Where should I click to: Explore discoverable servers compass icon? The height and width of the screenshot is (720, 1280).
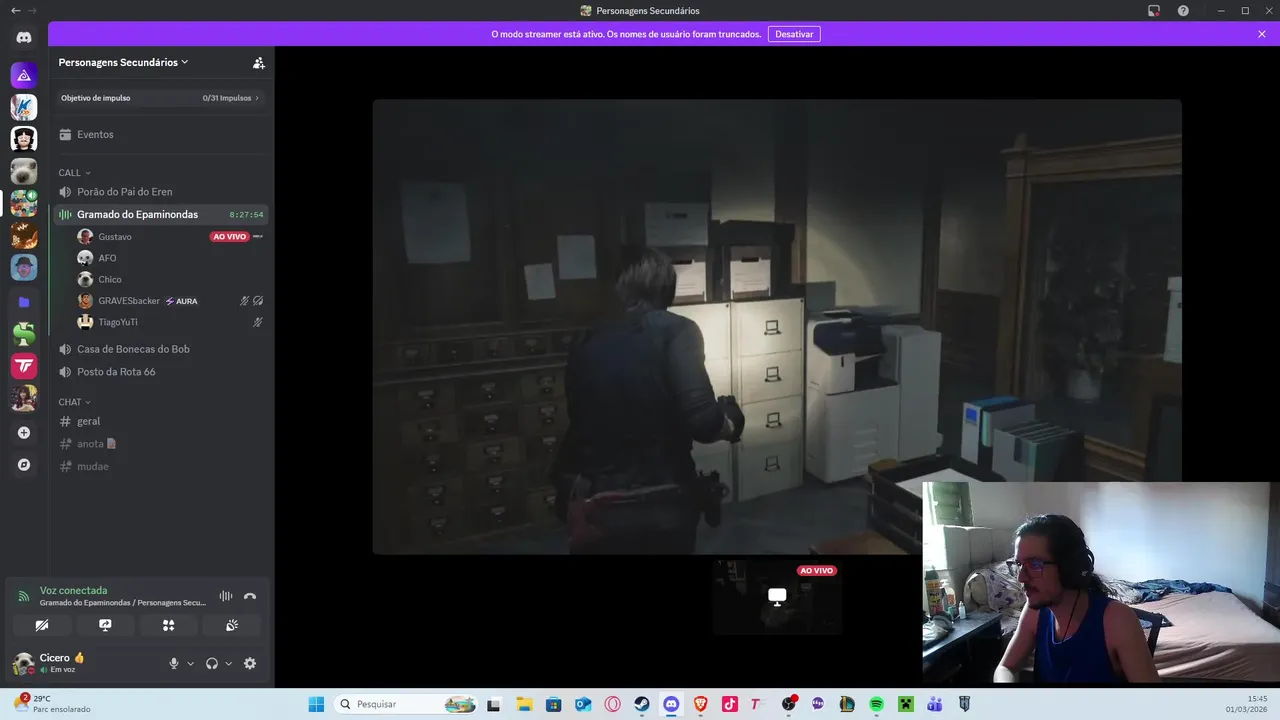pyautogui.click(x=24, y=465)
